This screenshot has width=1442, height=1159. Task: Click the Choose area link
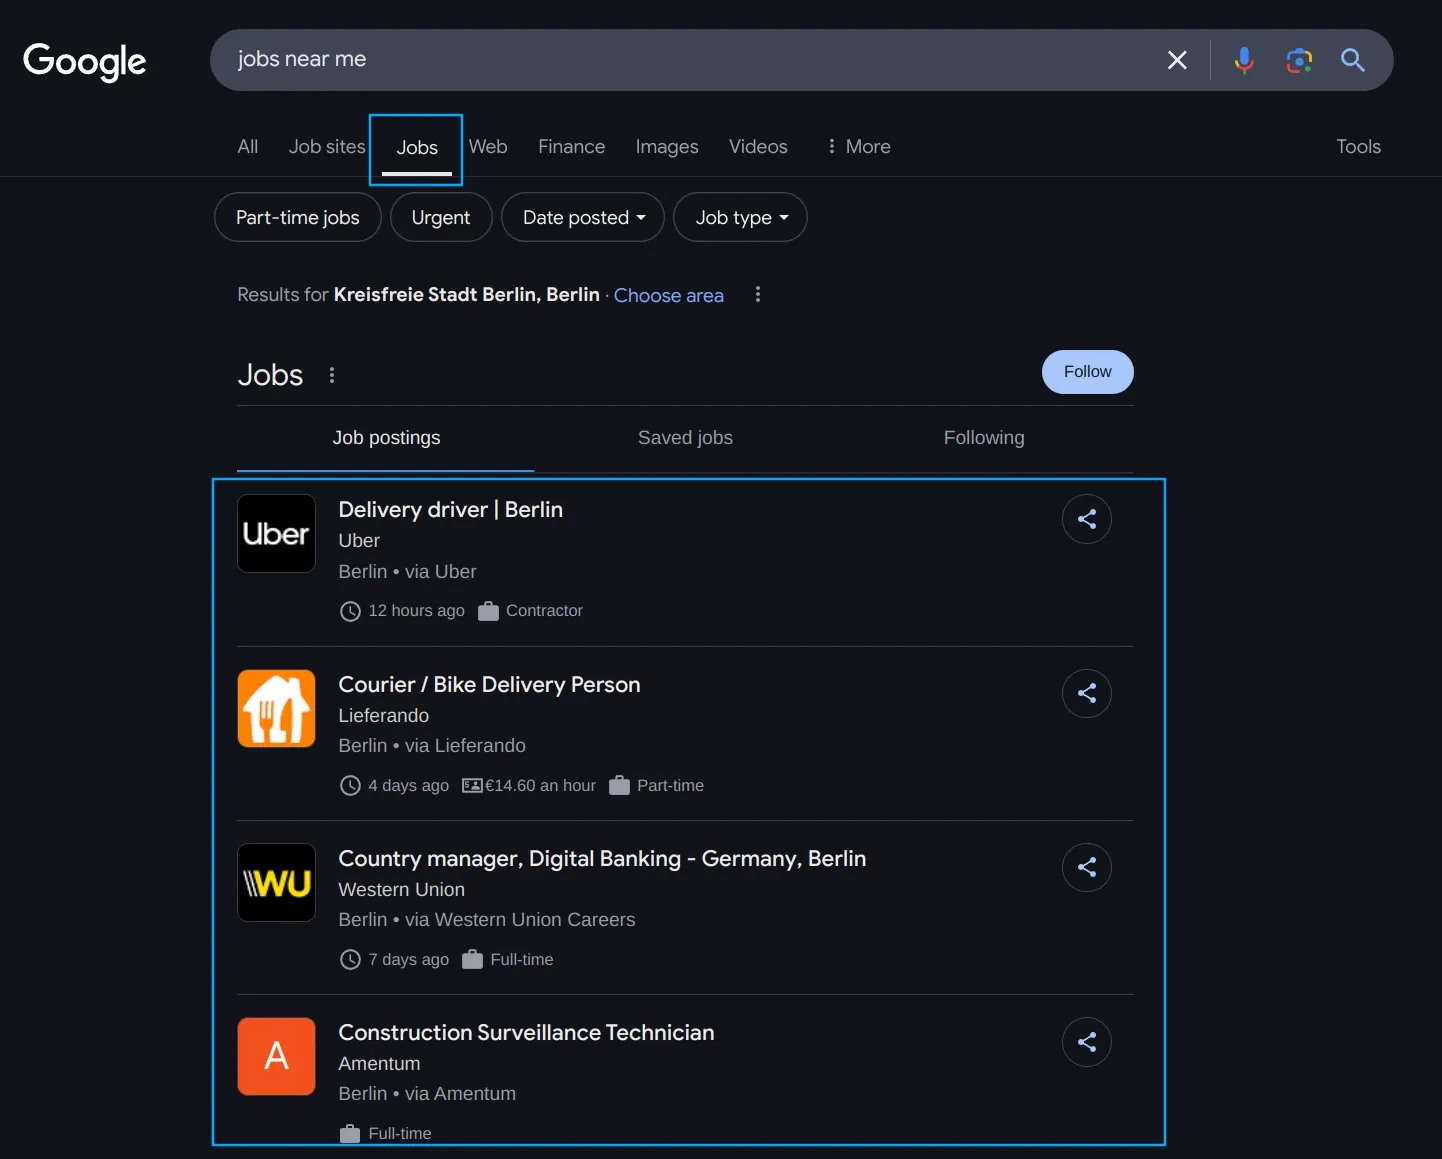pyautogui.click(x=668, y=295)
